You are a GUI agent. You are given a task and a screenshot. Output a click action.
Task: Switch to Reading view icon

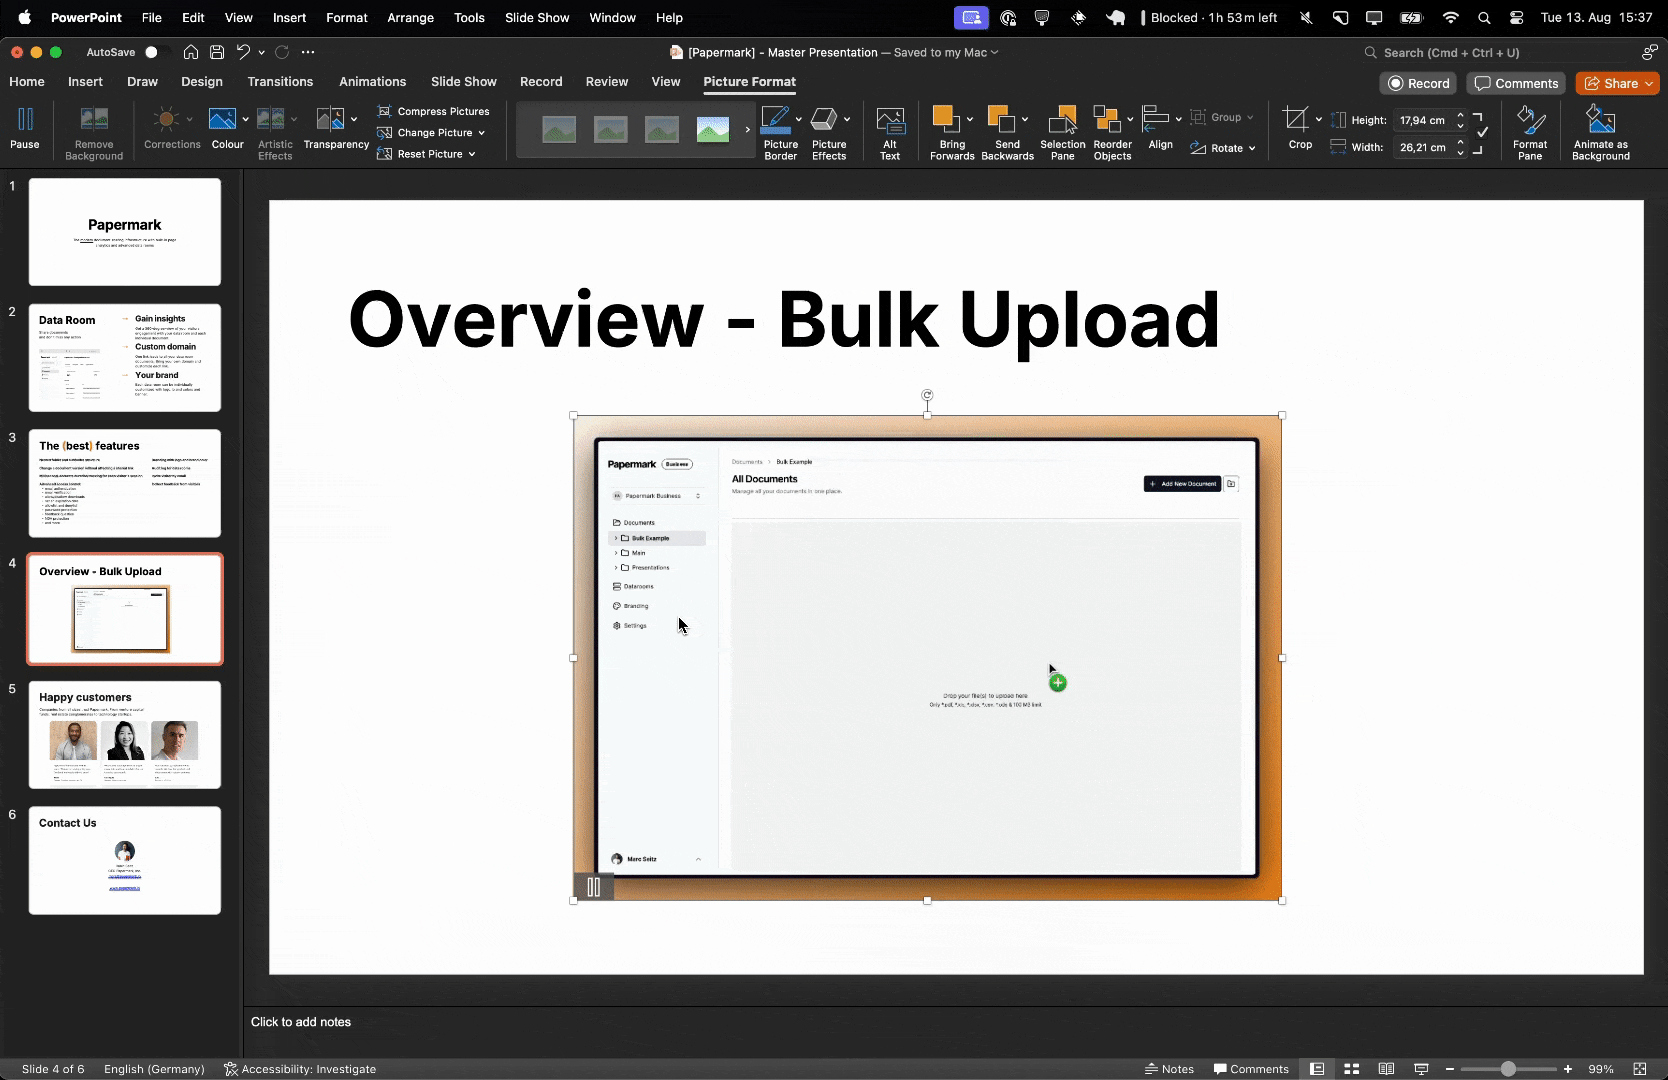pyautogui.click(x=1386, y=1069)
